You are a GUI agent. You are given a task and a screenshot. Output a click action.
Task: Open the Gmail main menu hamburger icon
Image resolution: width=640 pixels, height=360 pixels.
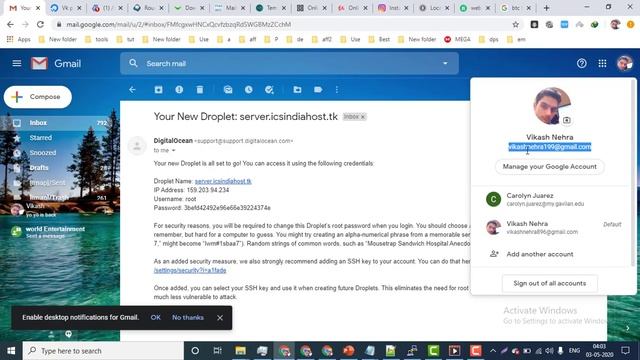point(17,63)
